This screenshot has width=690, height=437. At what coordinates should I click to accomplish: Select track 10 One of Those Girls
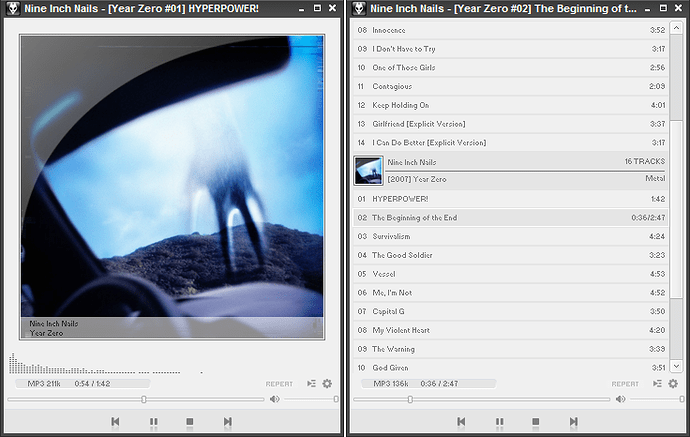pyautogui.click(x=511, y=68)
